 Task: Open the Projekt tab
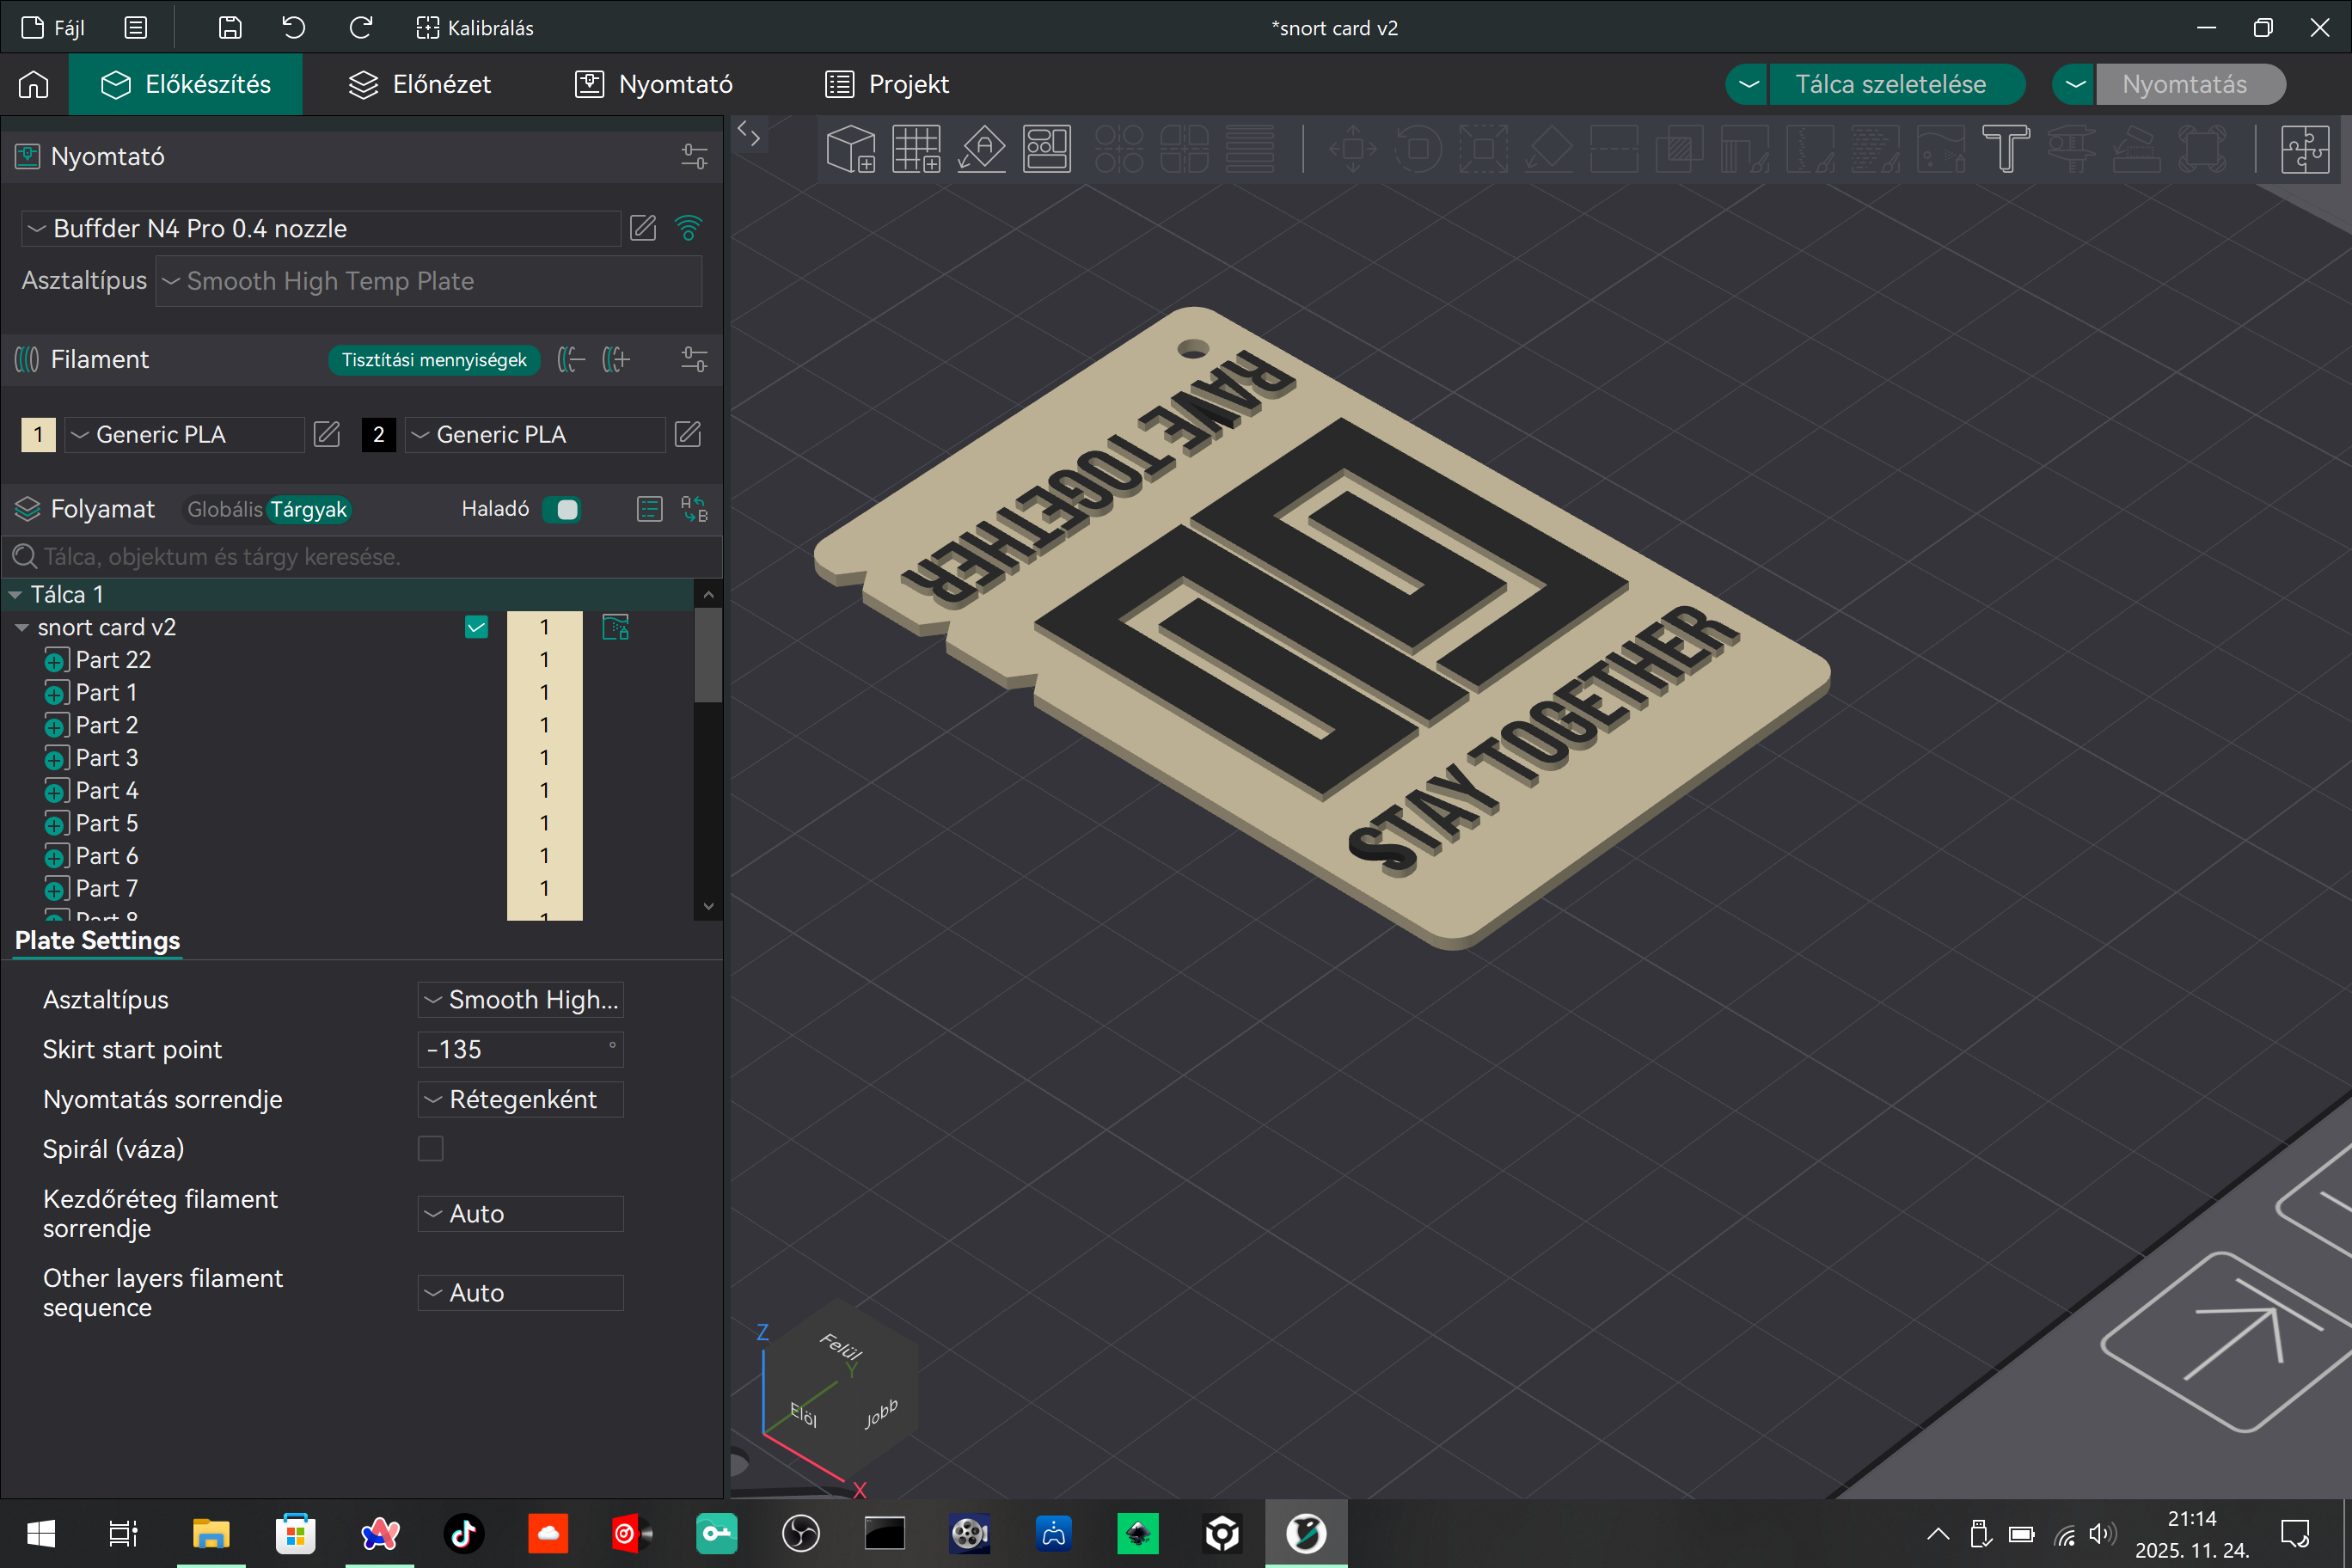887,84
